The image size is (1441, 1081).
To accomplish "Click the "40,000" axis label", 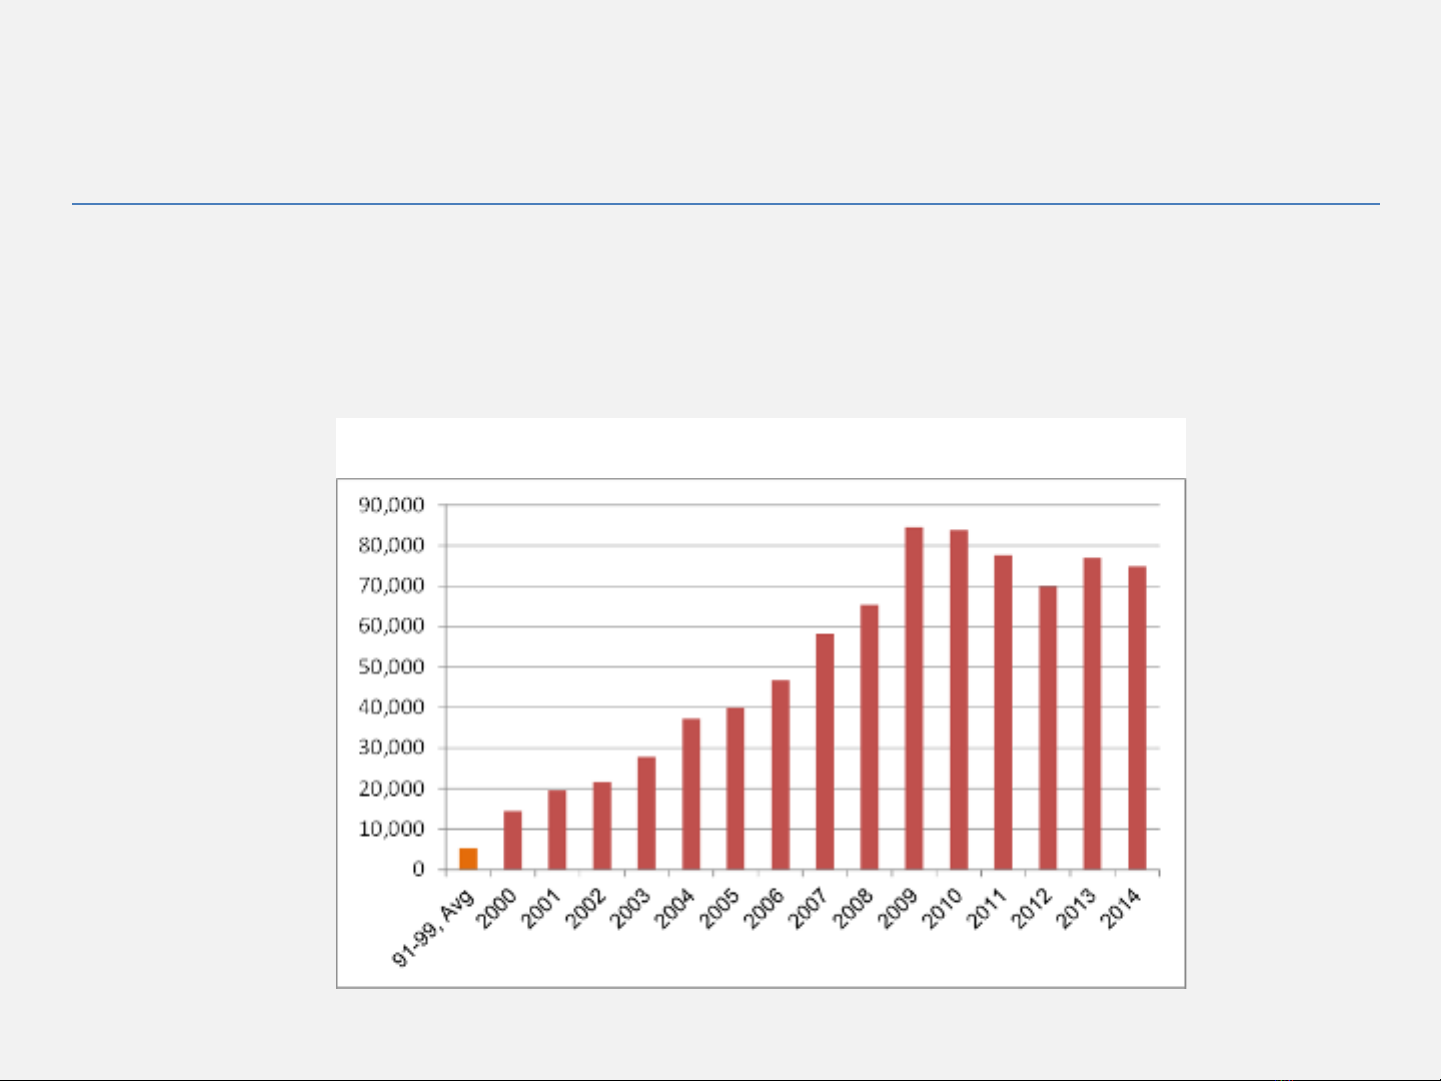I will pos(392,707).
